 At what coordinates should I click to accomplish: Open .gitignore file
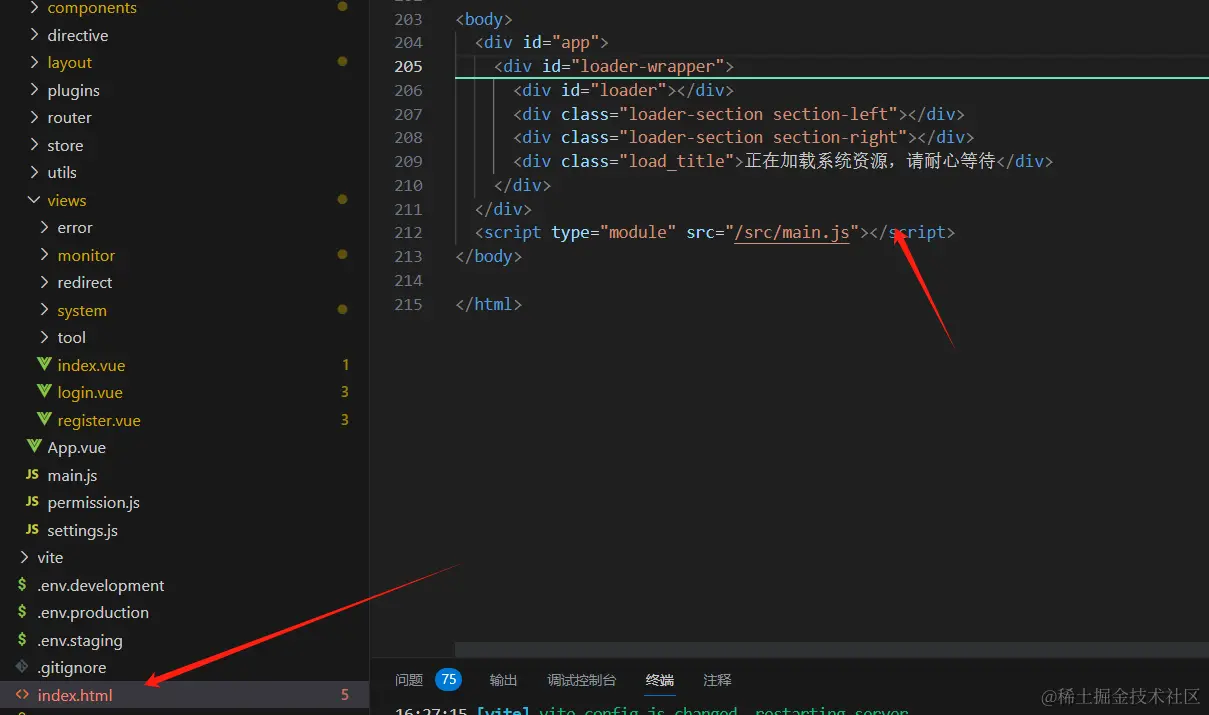pos(71,667)
